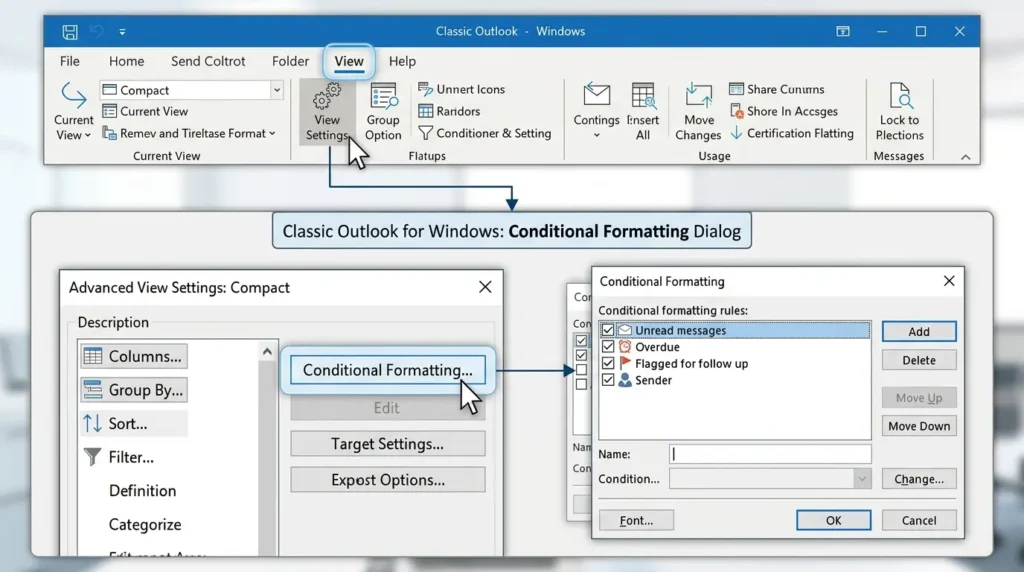Image resolution: width=1024 pixels, height=572 pixels.
Task: Click the Columns... button
Action: [134, 356]
